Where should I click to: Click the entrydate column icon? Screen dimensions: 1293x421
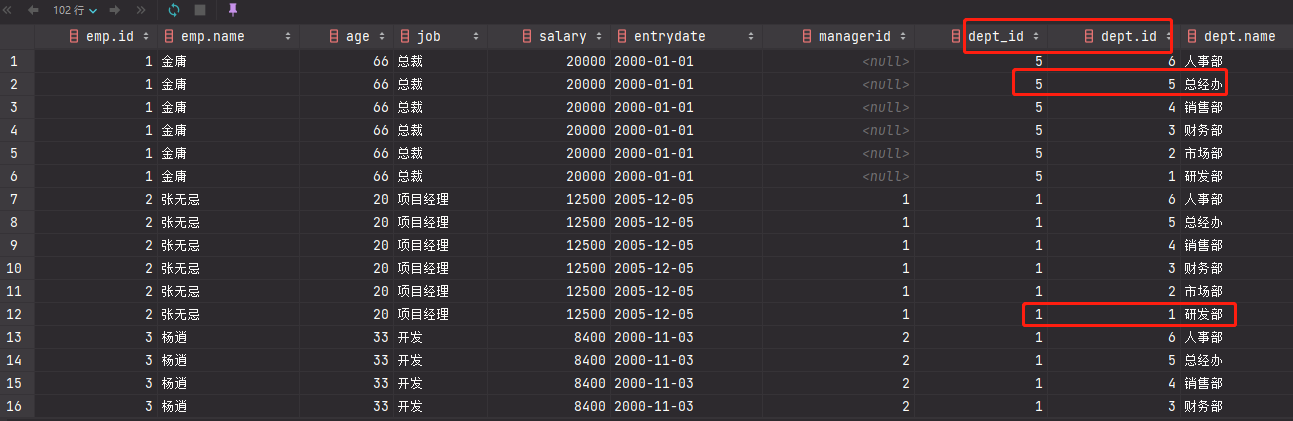click(621, 37)
